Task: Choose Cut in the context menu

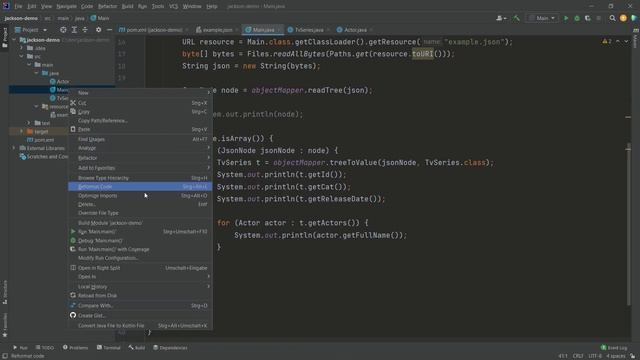Action: (x=140, y=103)
